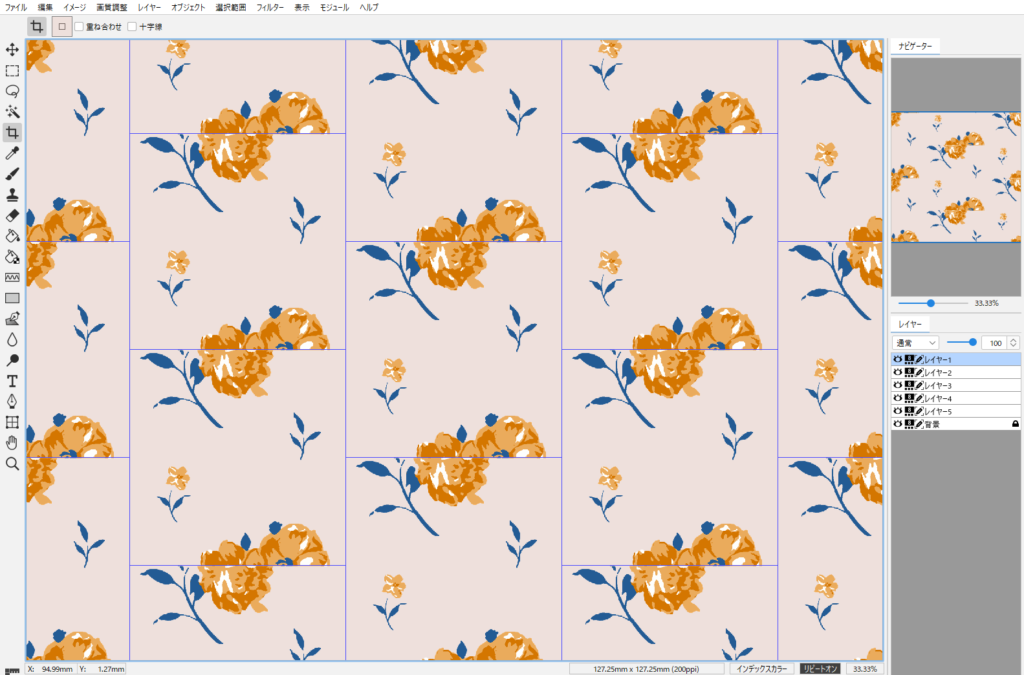Select the Brush tool
This screenshot has height=675, width=1024.
(12, 174)
